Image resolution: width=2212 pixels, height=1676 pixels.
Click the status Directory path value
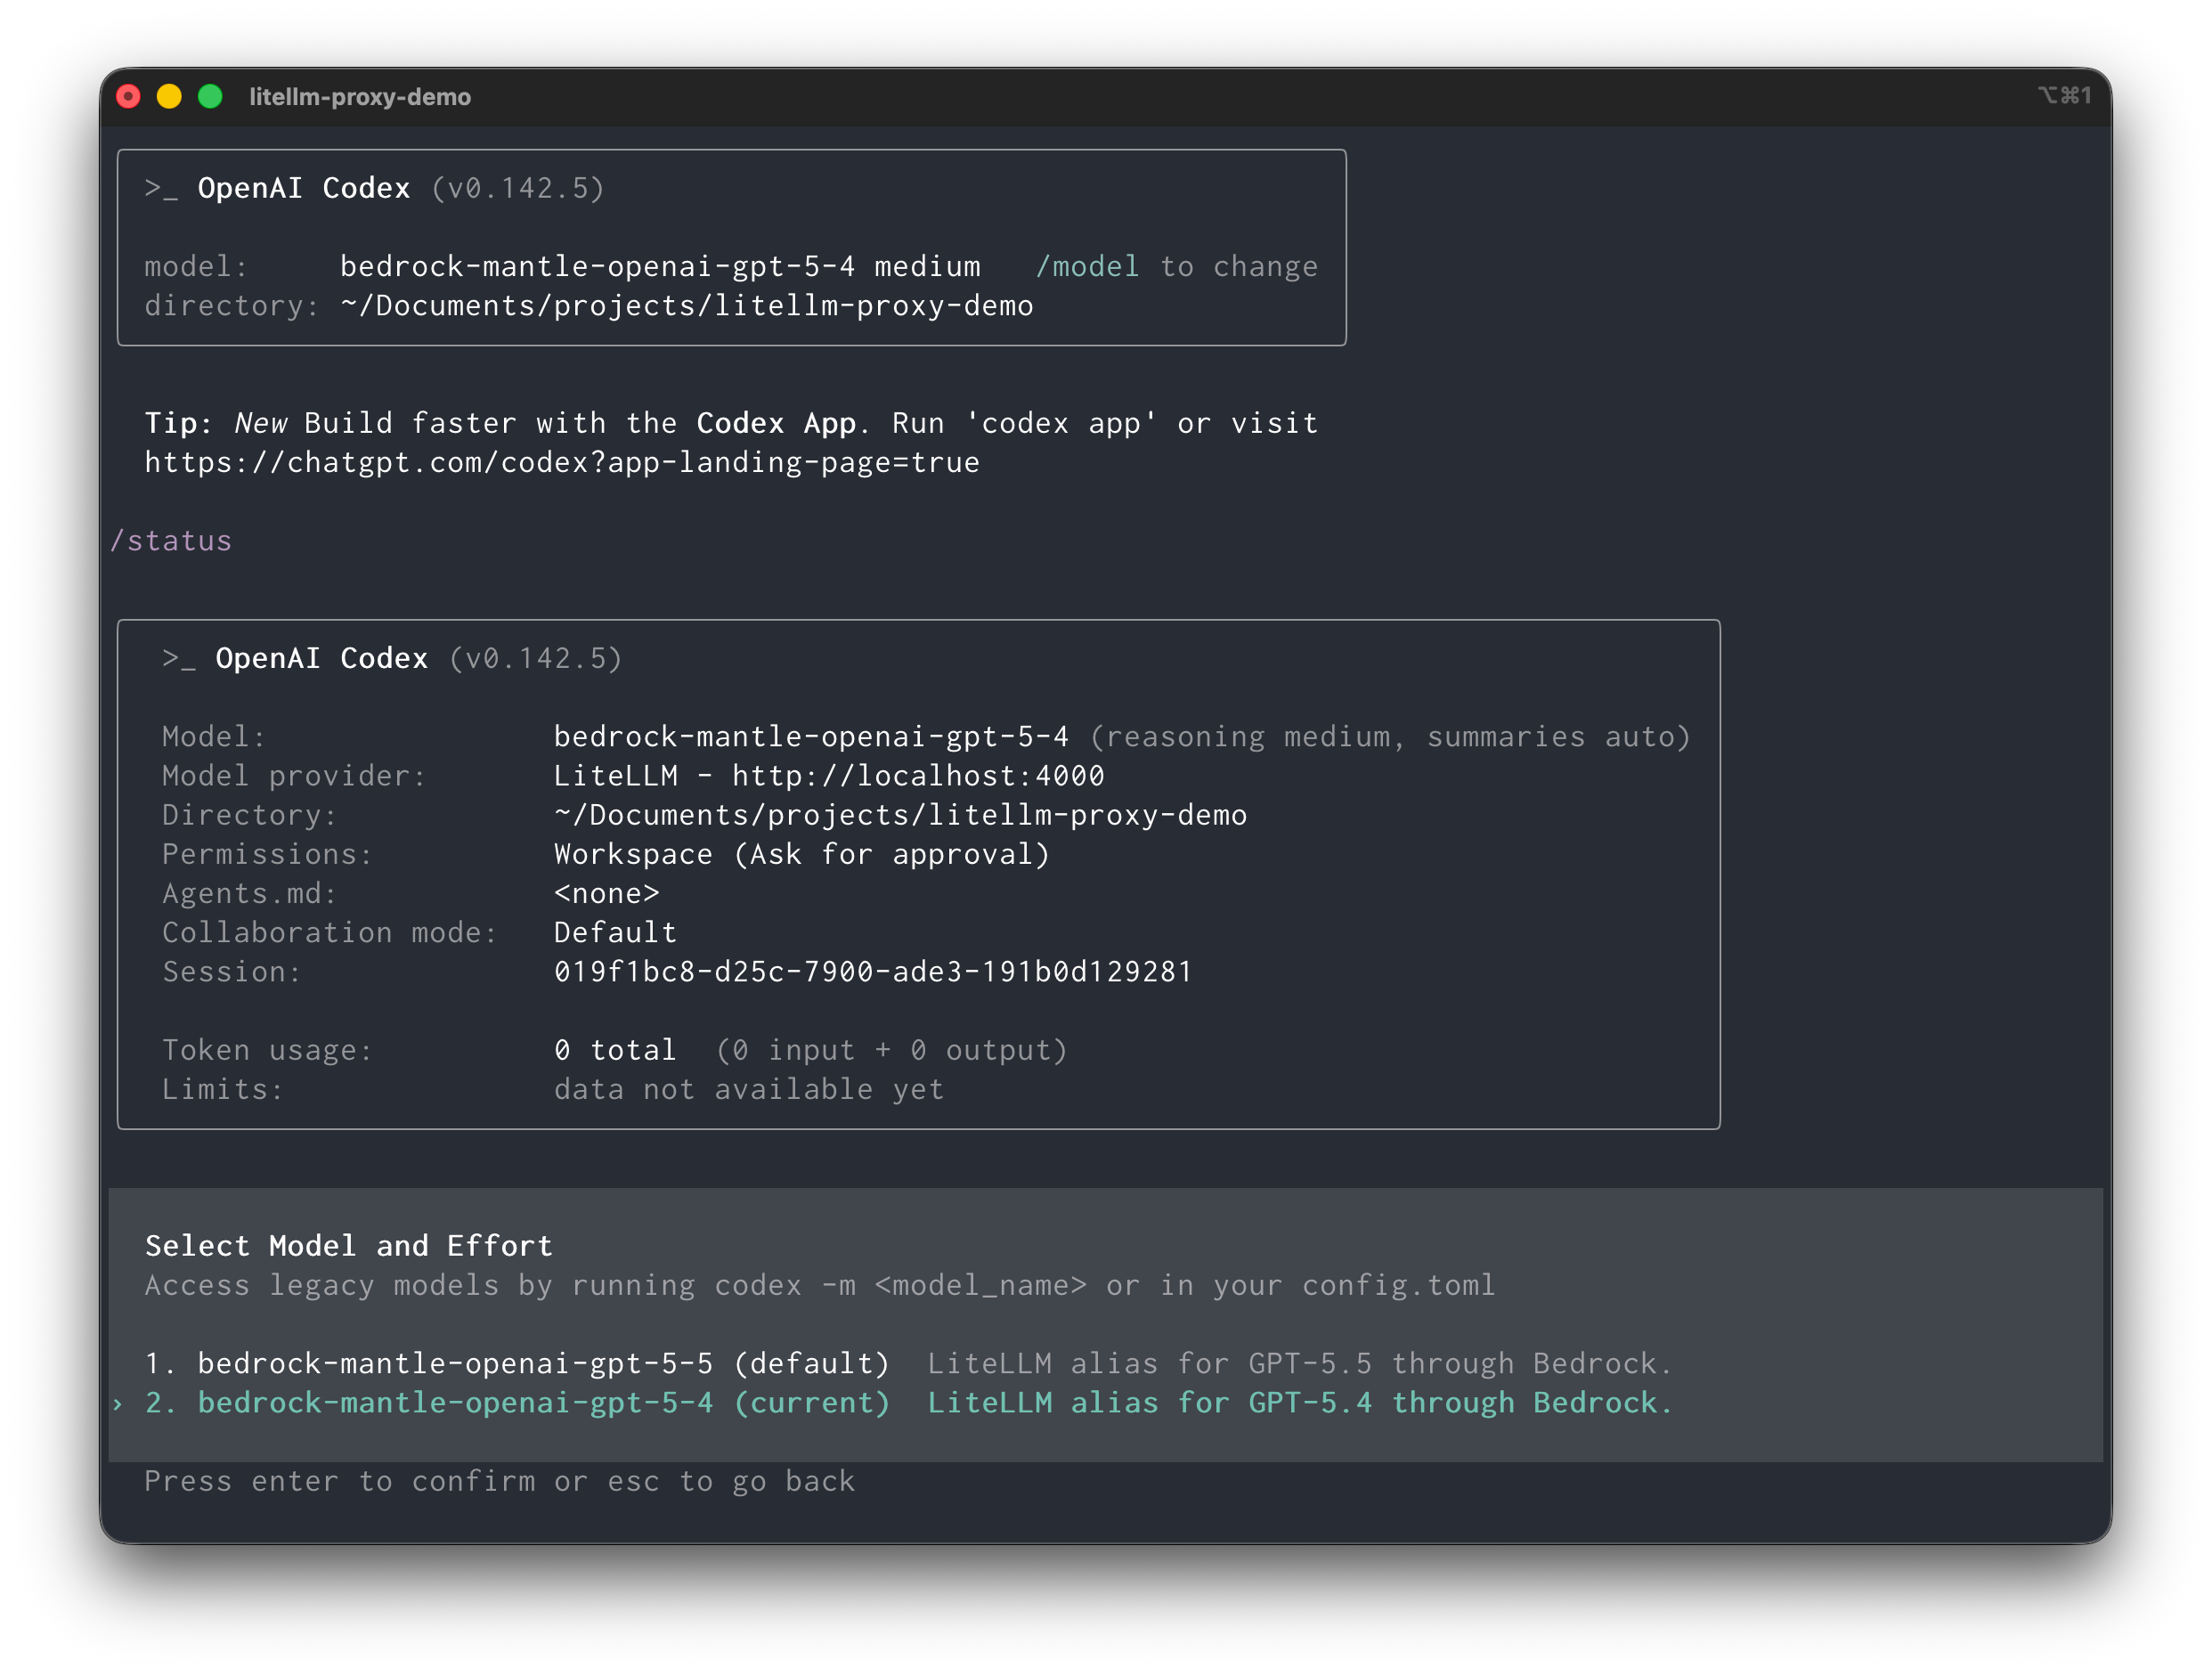tap(900, 815)
